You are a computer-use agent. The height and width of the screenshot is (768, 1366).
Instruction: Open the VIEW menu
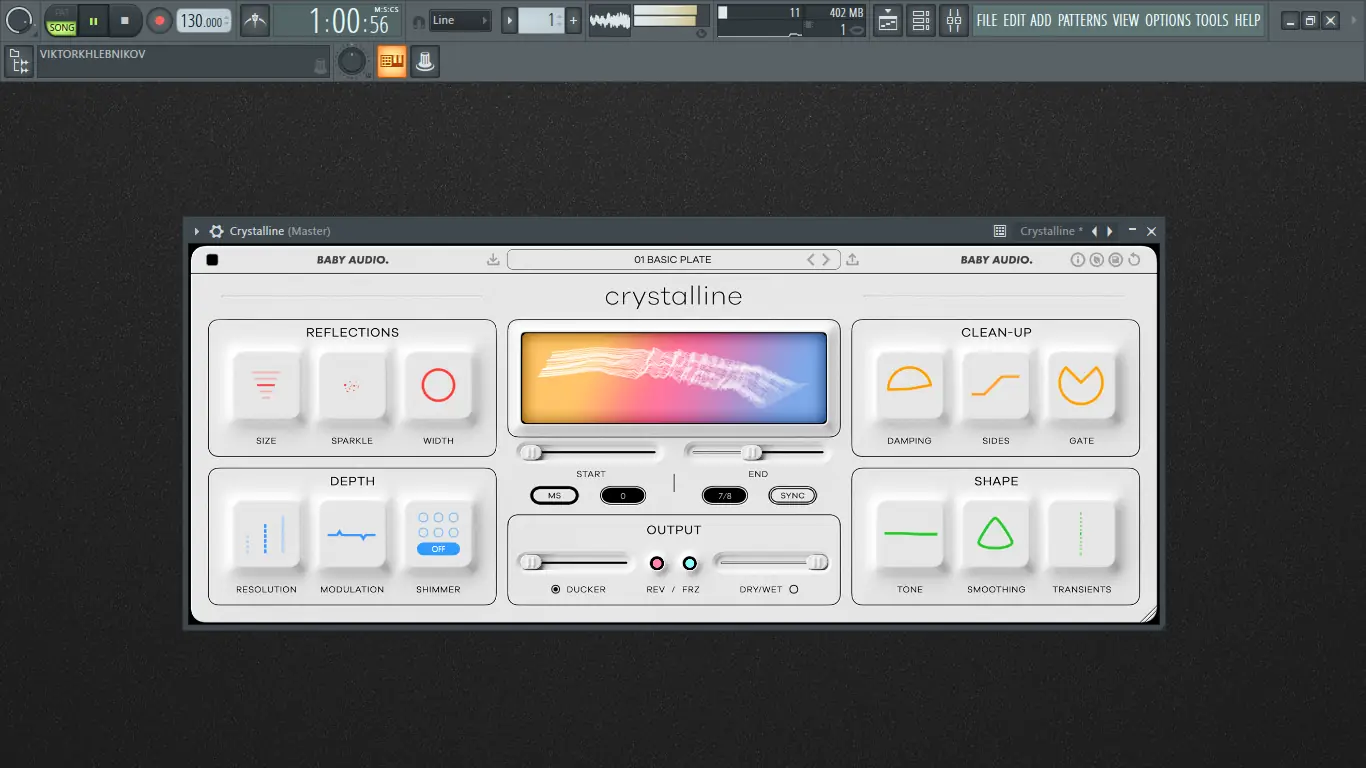pyautogui.click(x=1126, y=20)
